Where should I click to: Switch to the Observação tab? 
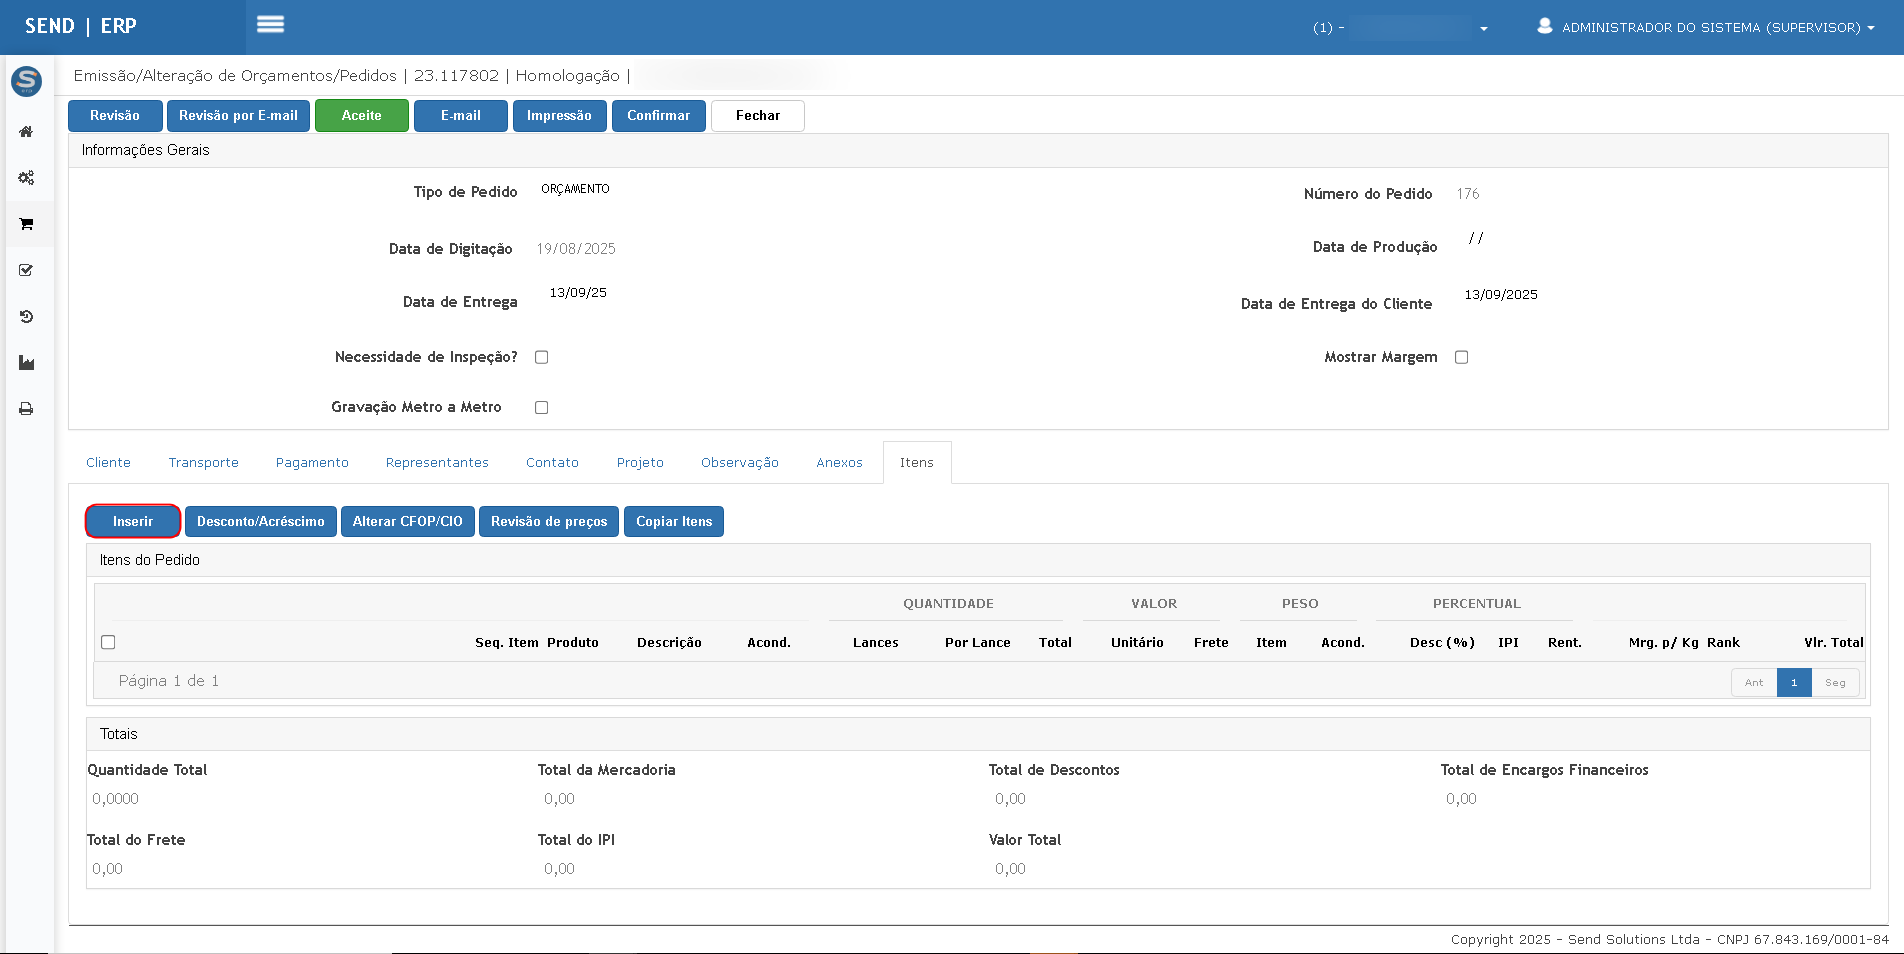pos(739,462)
